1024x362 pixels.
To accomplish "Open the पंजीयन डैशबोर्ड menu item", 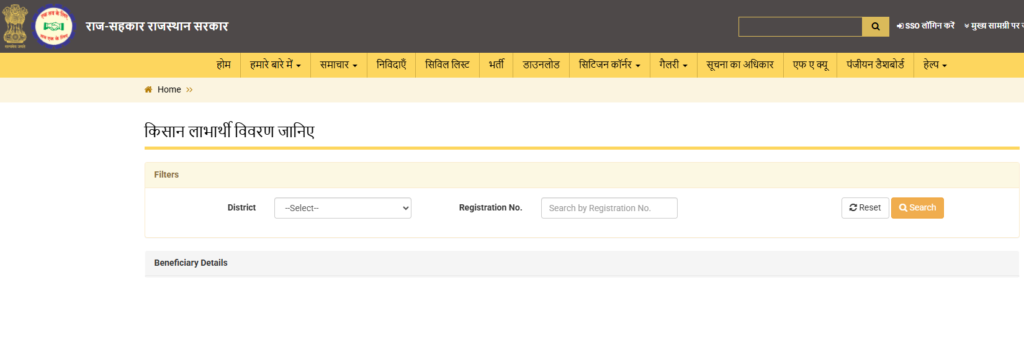I will [x=875, y=65].
